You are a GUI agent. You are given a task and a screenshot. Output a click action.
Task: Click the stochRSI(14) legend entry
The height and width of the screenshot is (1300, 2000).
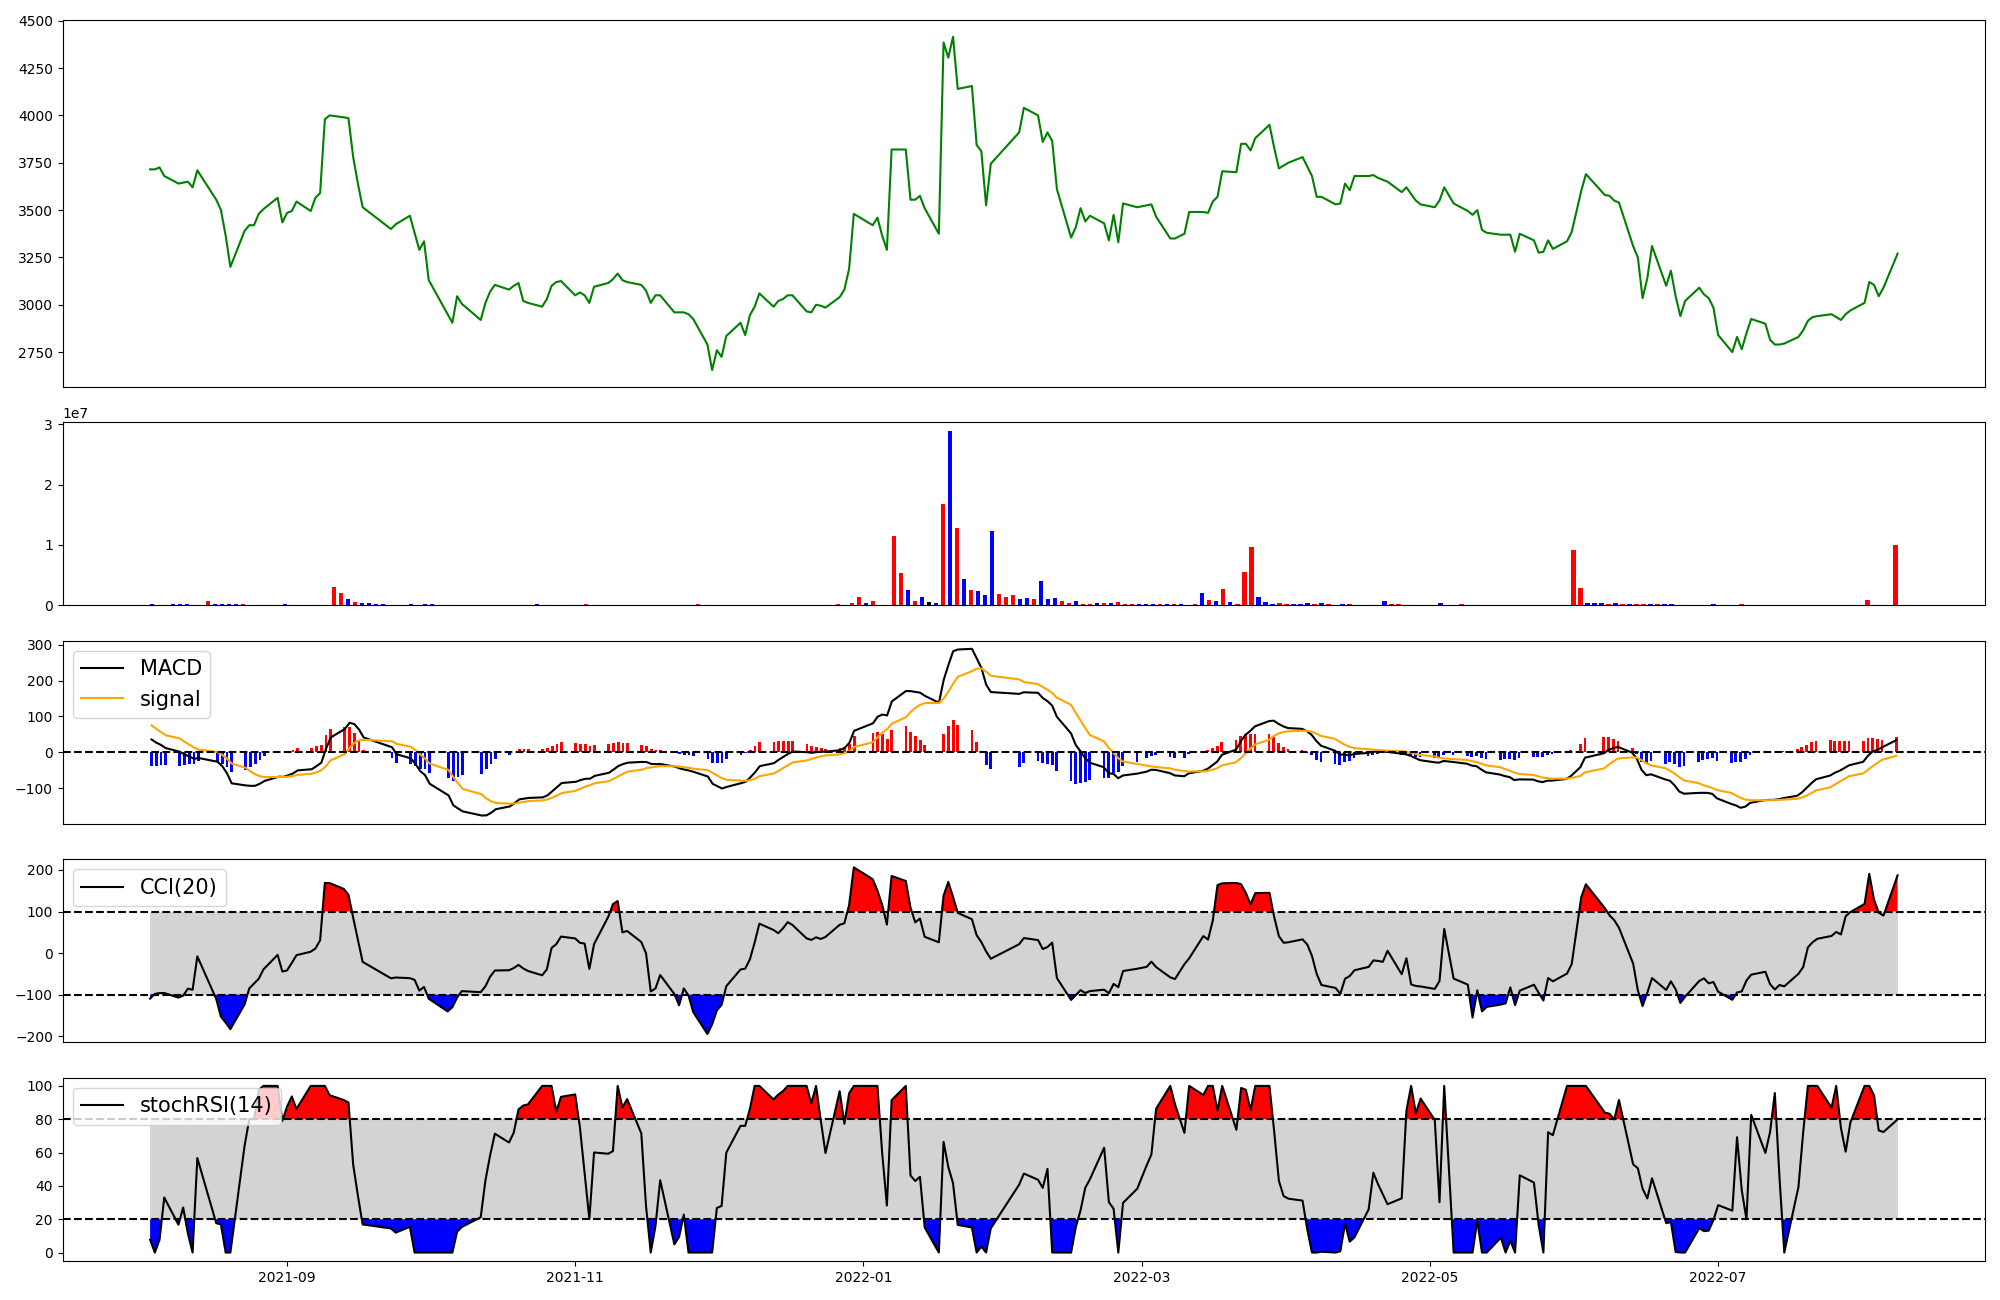[x=205, y=1105]
